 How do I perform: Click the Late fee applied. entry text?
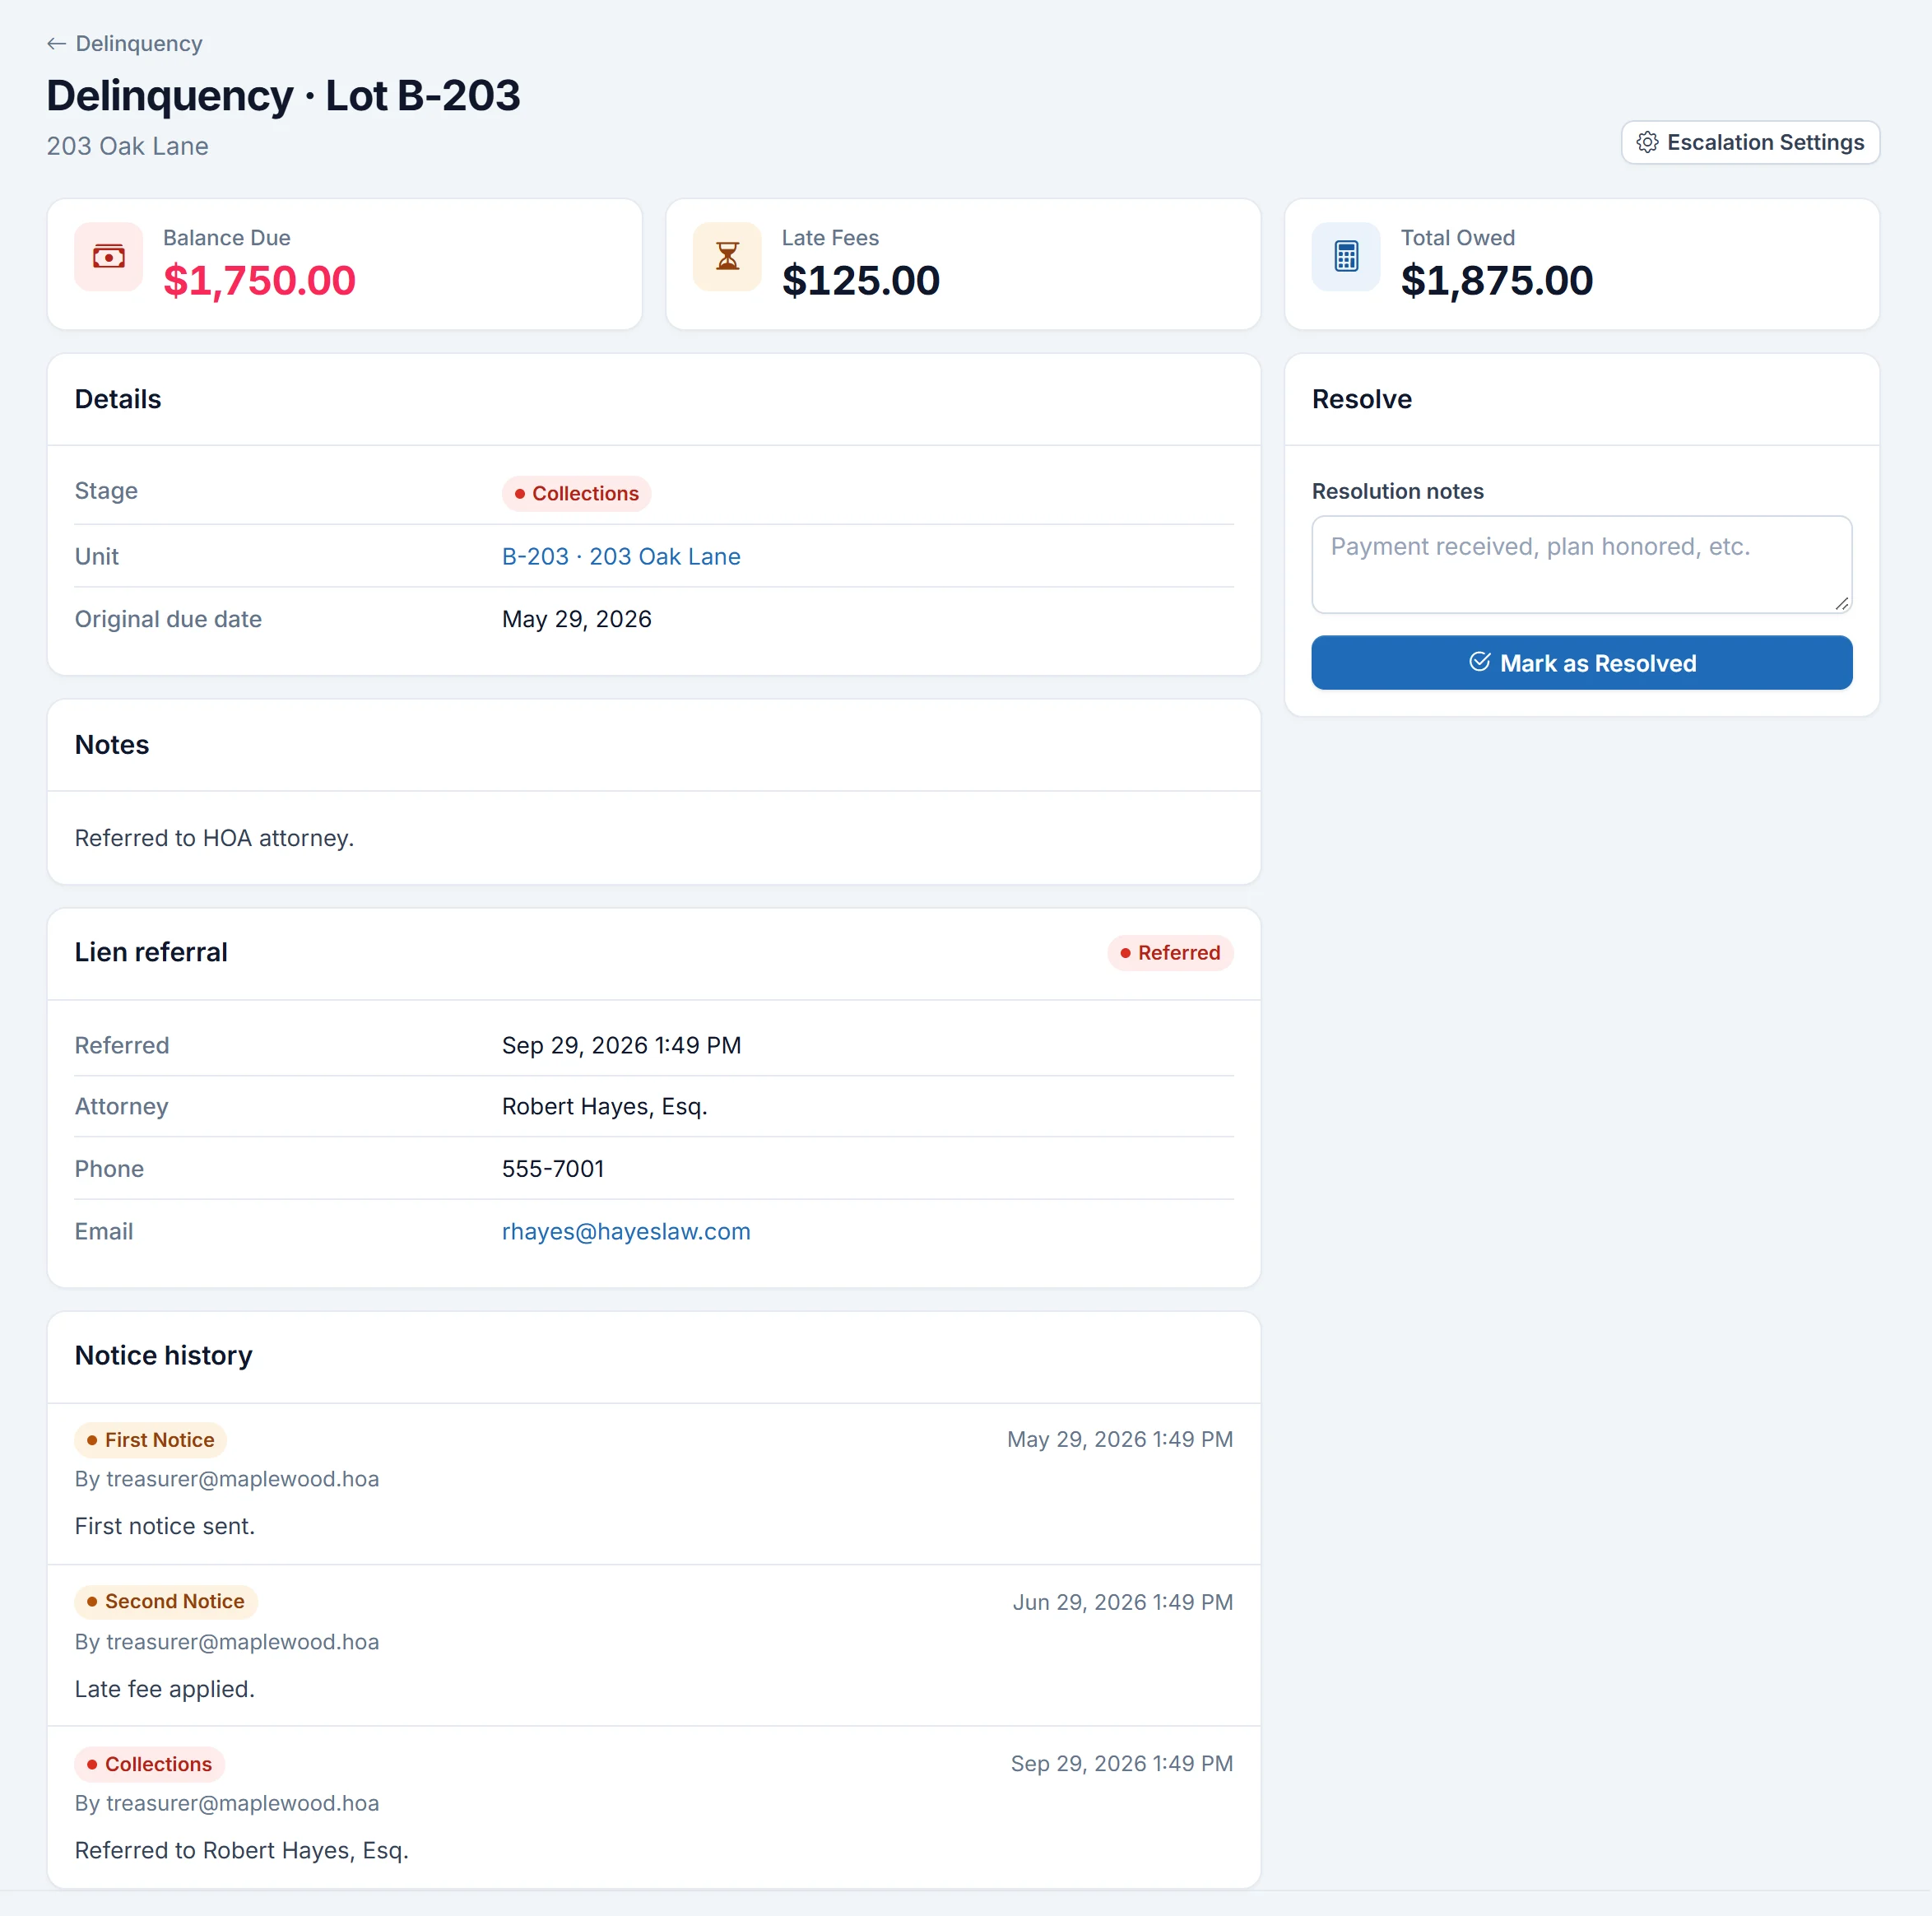165,1689
